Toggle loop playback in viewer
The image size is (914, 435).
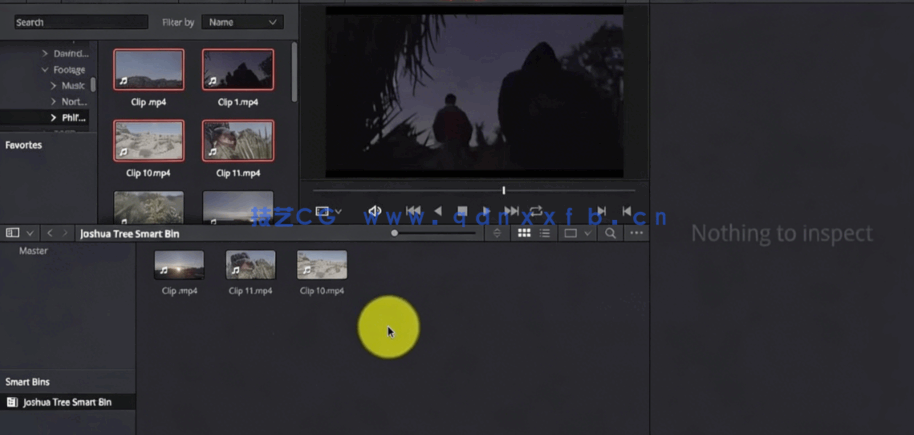(x=536, y=211)
